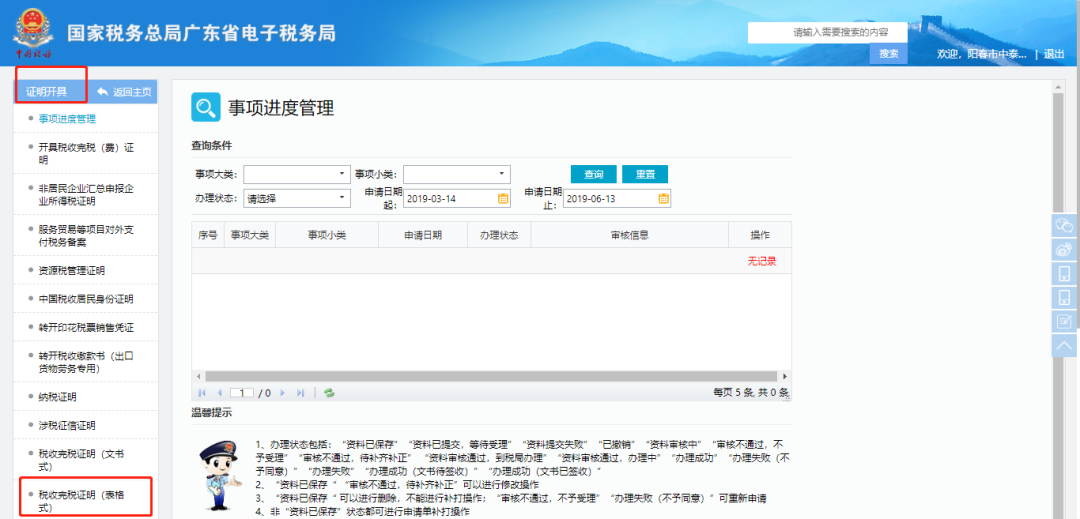
Task: Open 资源税管理证明 menu item
Action: (72, 271)
